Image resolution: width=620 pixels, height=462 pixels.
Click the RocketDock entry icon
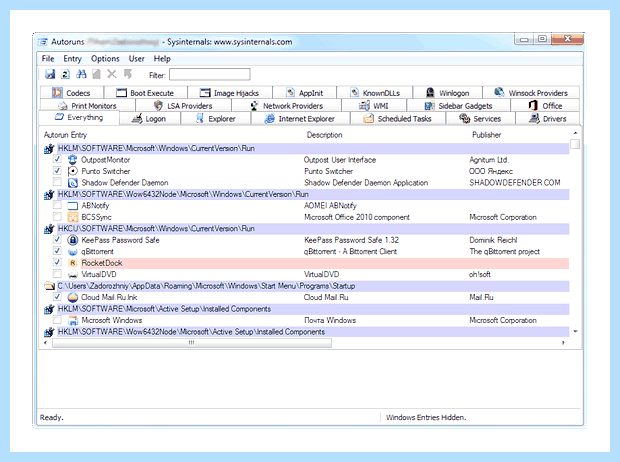(72, 263)
